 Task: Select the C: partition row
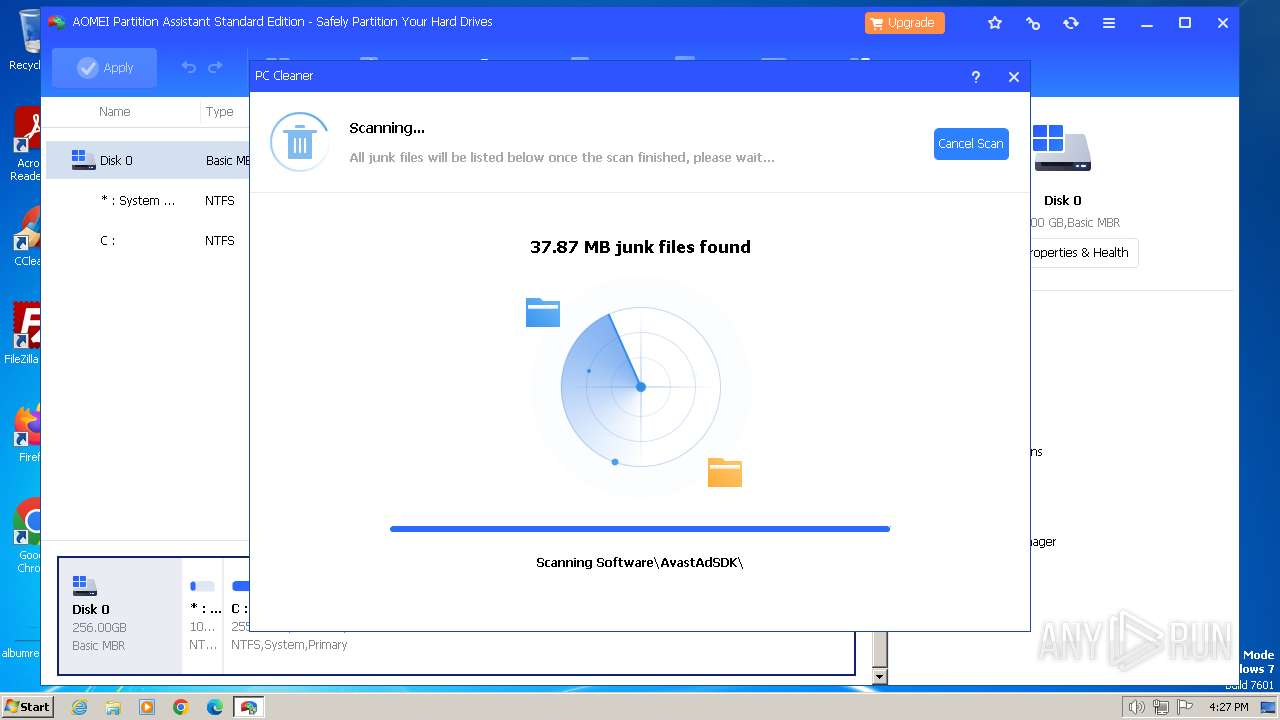click(x=148, y=240)
